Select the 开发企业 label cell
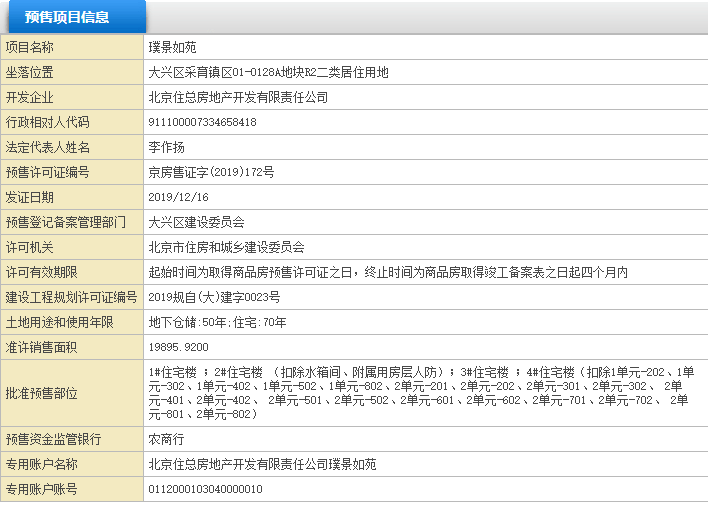This screenshot has width=708, height=505. point(72,97)
